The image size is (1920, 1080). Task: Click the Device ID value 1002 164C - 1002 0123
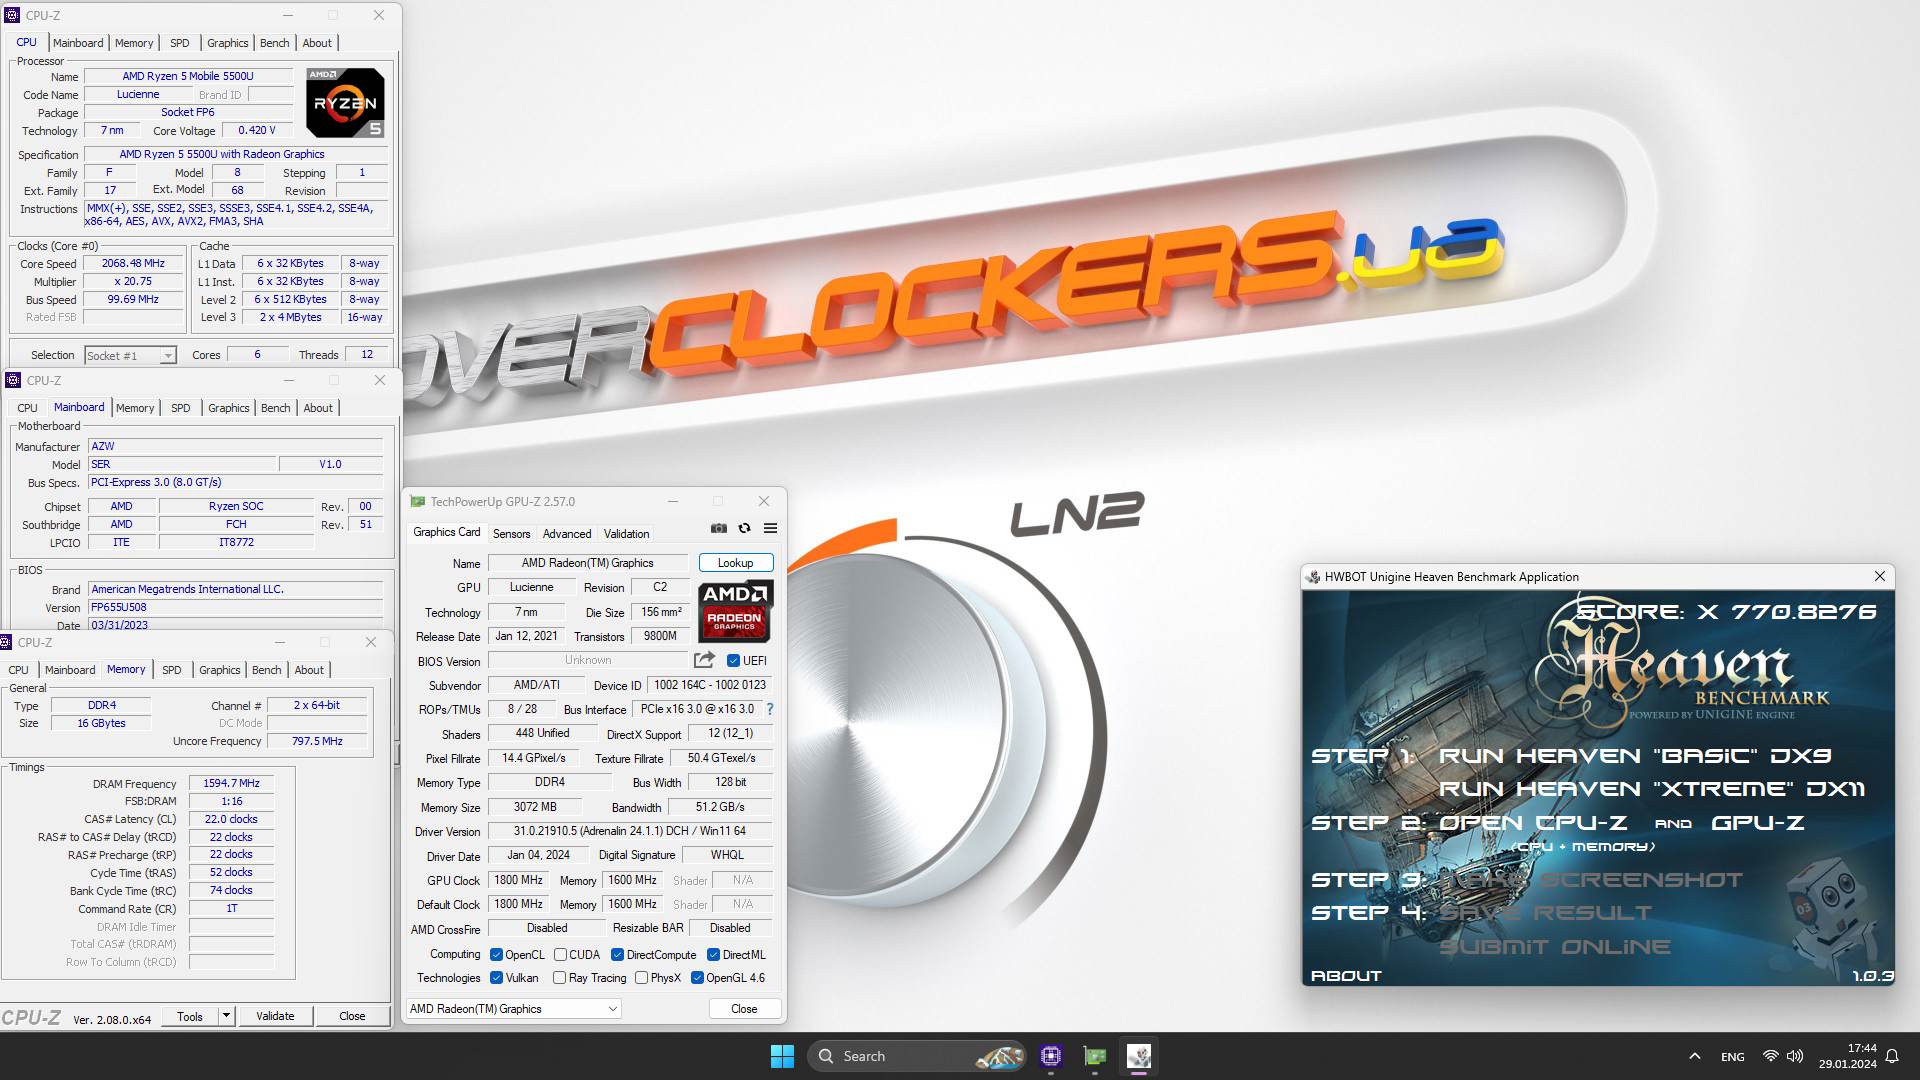tap(710, 685)
